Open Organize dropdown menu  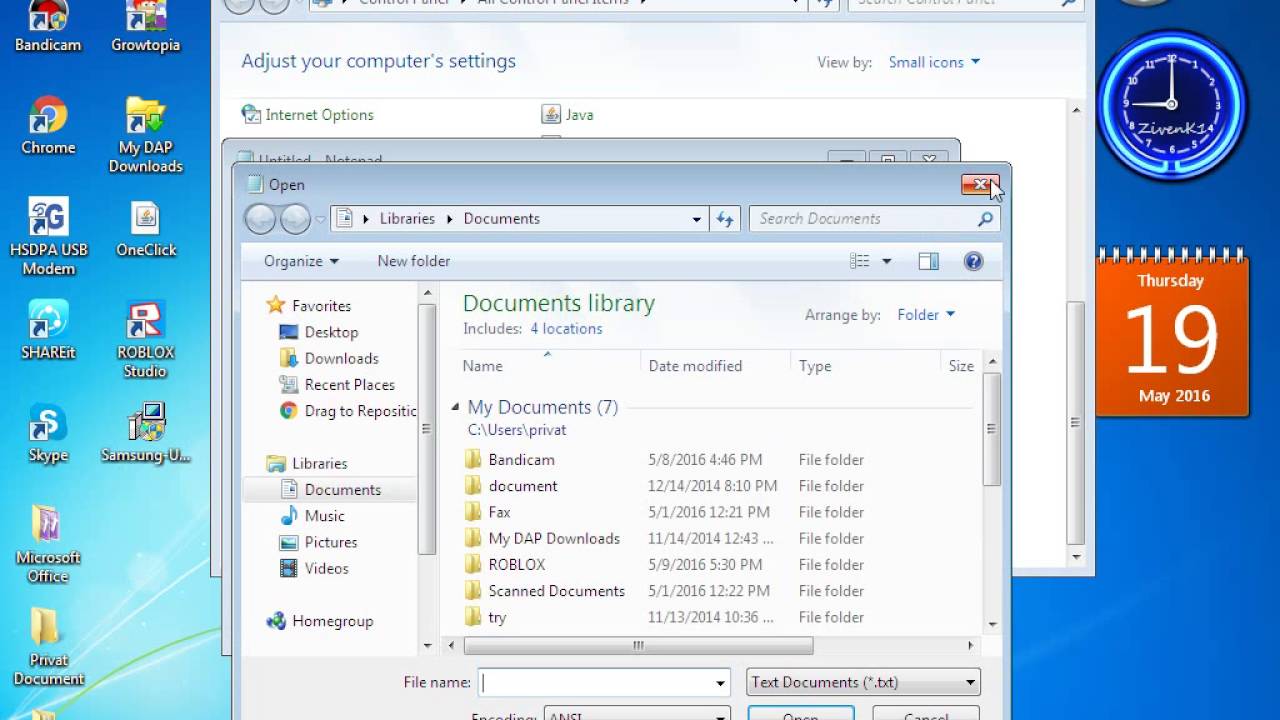coord(301,261)
